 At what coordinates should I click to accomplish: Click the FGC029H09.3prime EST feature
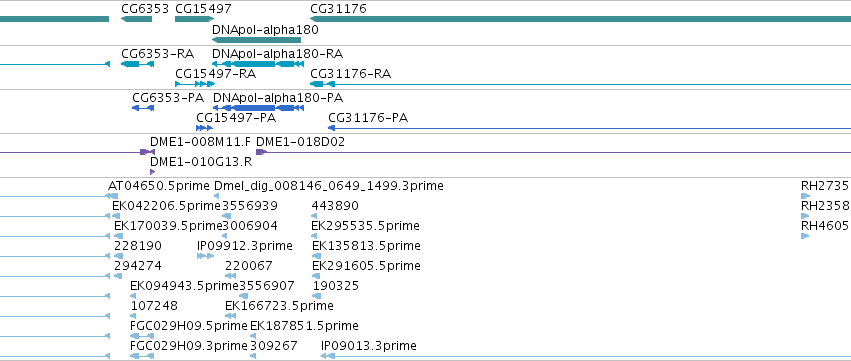(x=142, y=356)
